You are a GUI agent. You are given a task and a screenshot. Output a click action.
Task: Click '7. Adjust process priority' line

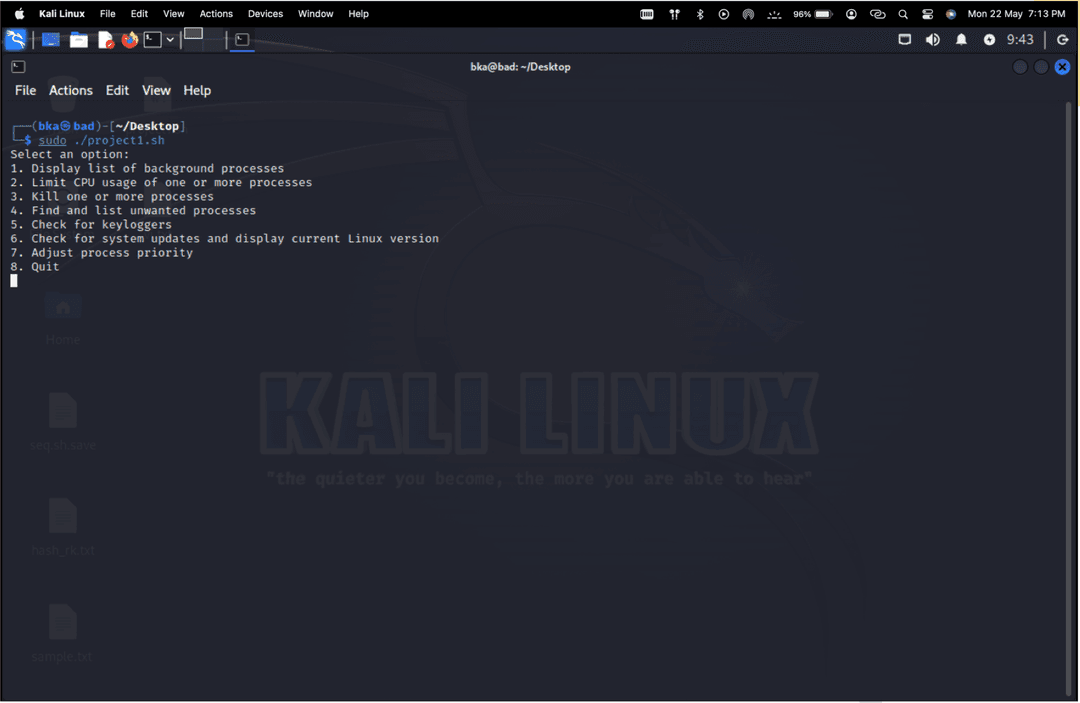(101, 253)
